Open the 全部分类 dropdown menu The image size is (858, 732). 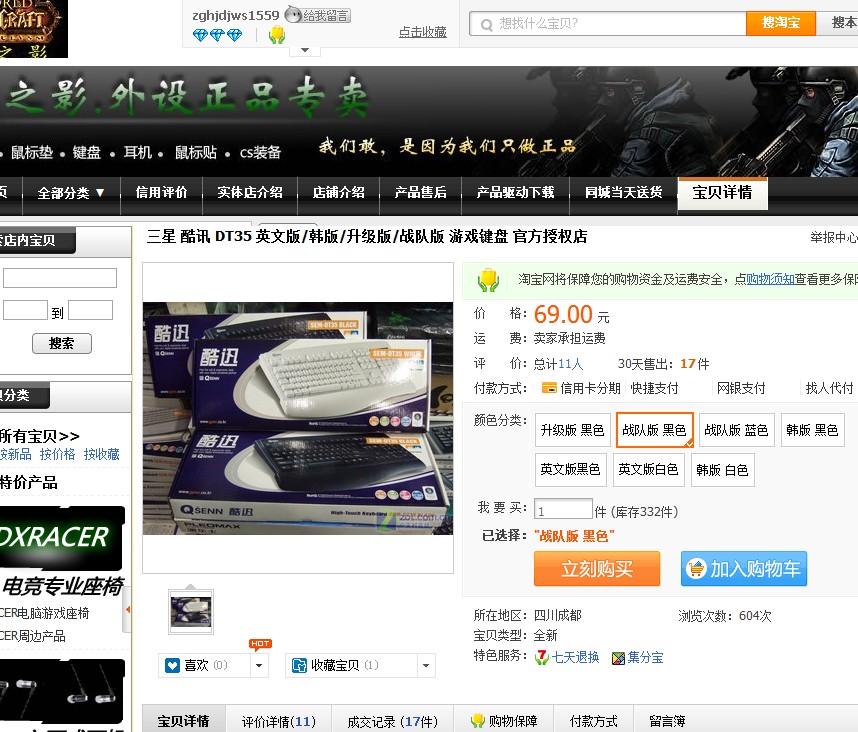click(71, 193)
